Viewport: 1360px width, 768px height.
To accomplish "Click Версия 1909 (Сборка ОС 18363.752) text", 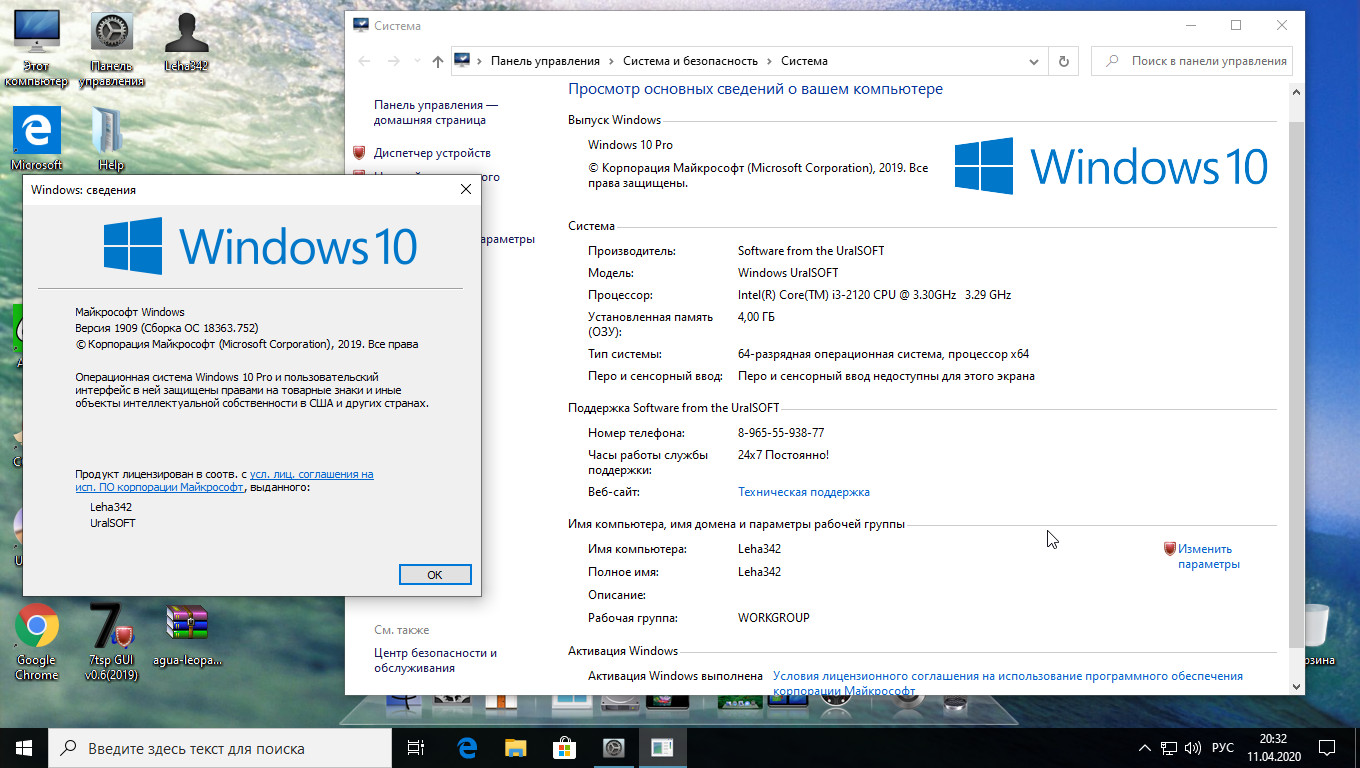I will (x=166, y=328).
